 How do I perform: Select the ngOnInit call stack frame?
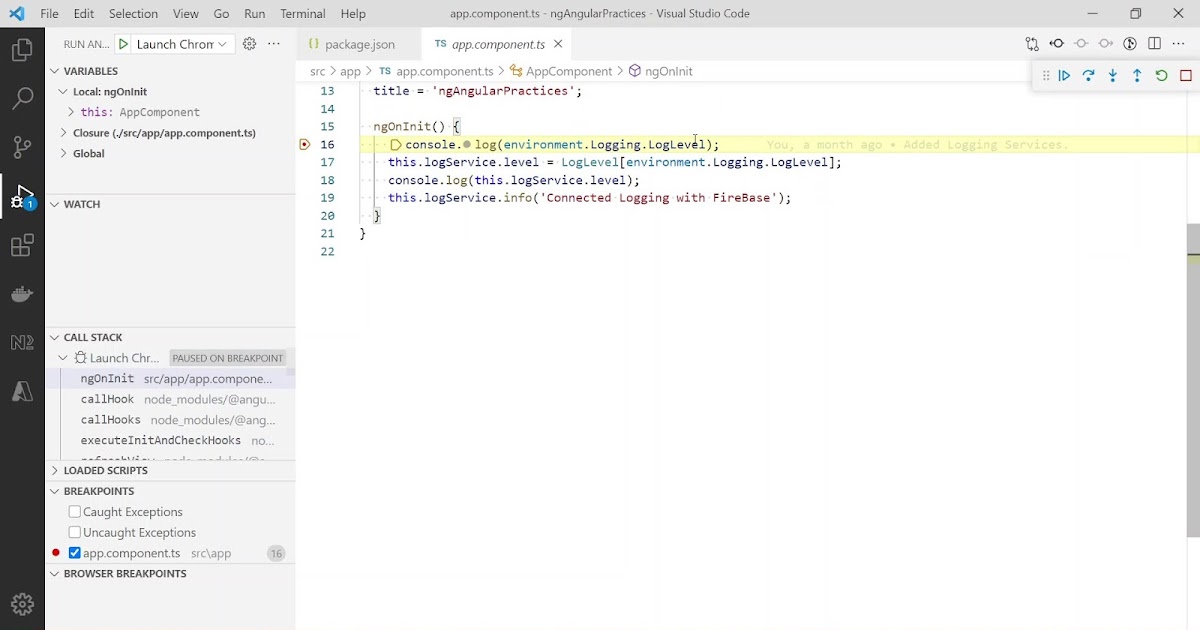(x=170, y=379)
